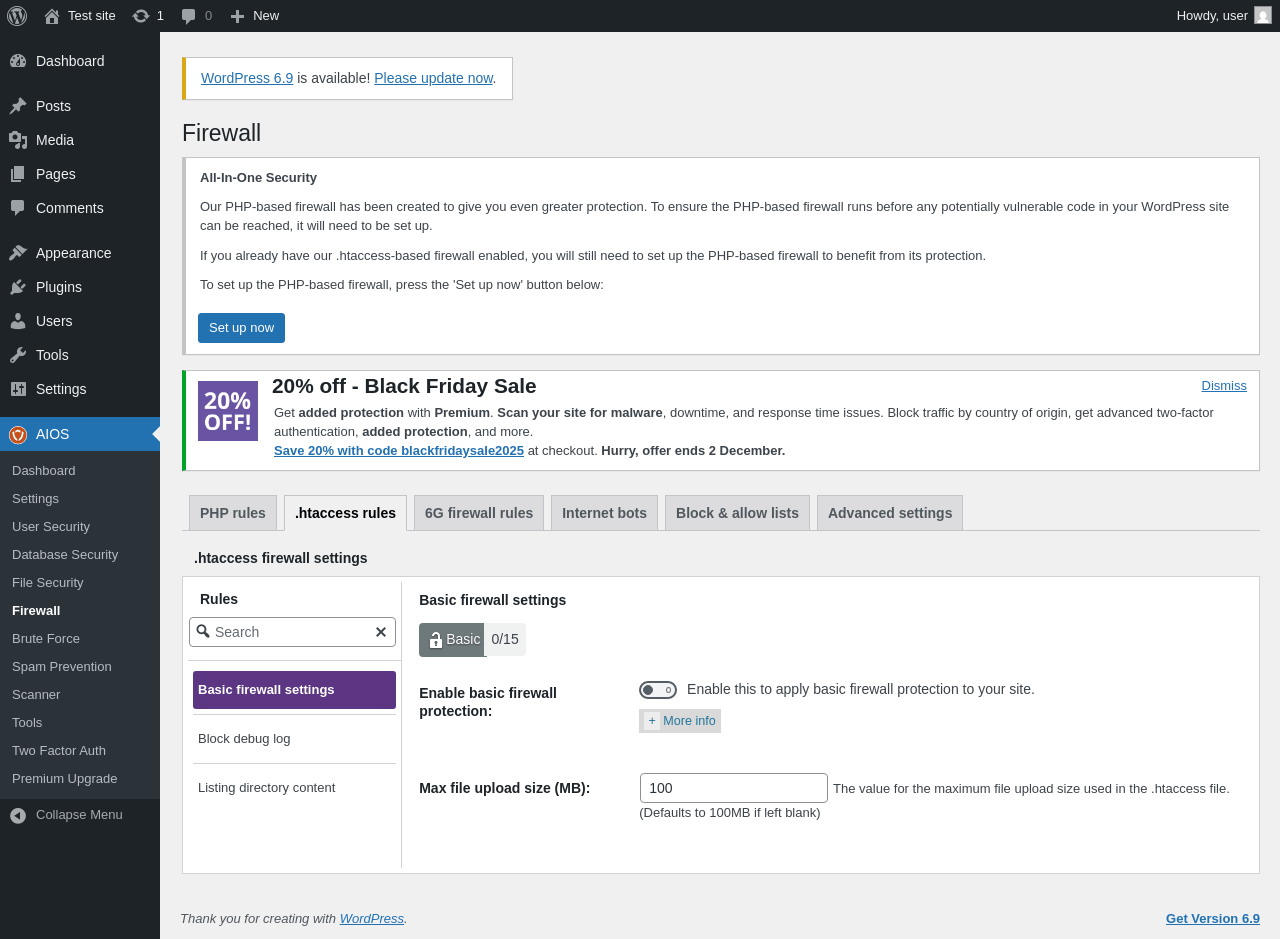Open the 6G firewall rules tab
This screenshot has height=939, width=1280.
479,513
